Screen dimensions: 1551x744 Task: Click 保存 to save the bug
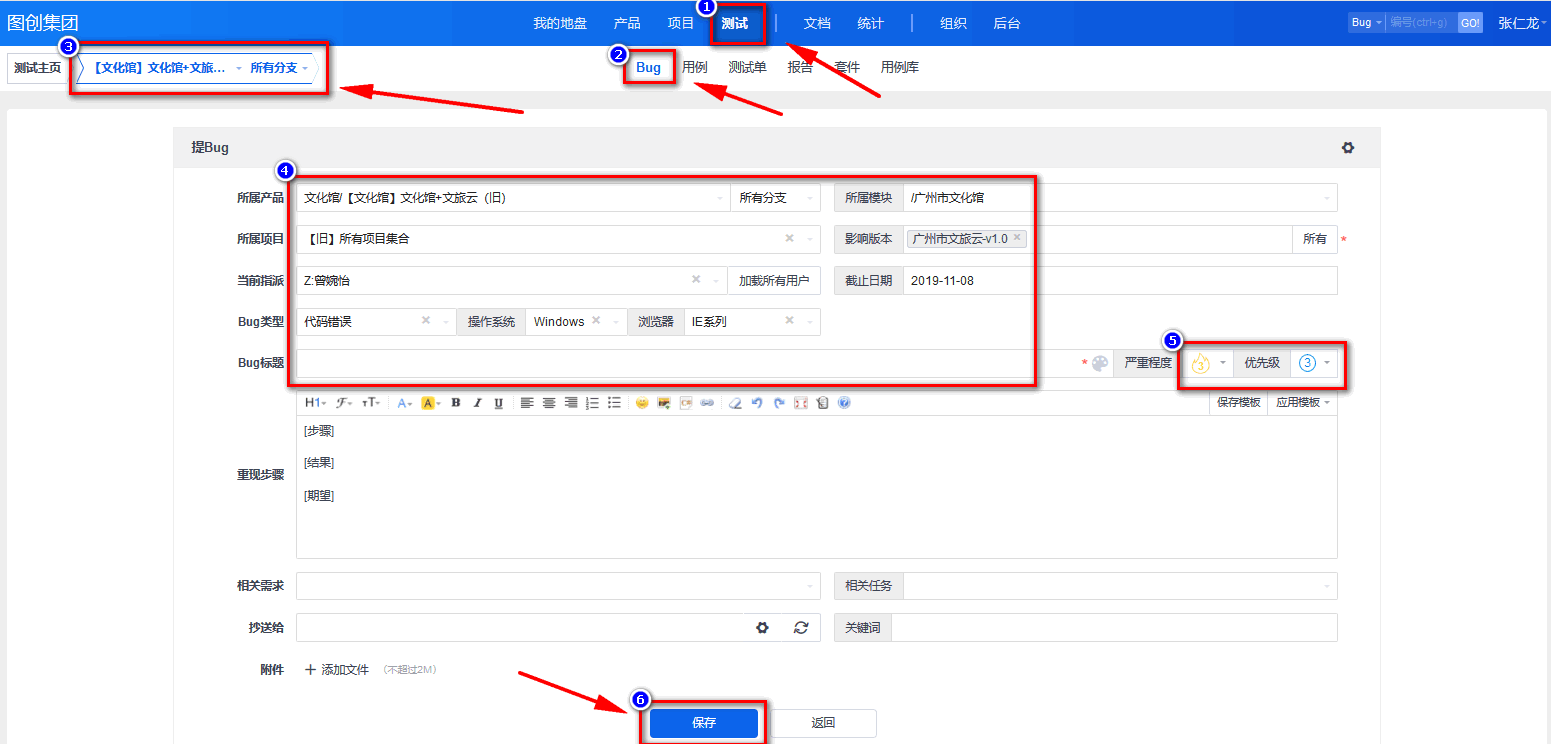(704, 723)
